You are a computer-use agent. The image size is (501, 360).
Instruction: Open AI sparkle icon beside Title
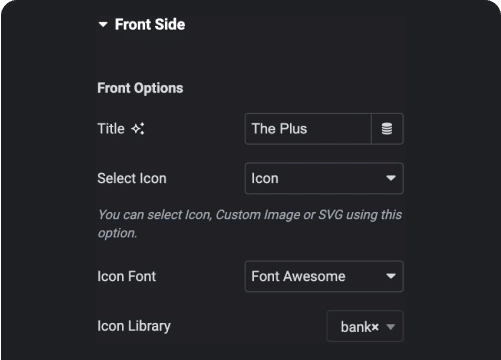tap(138, 129)
